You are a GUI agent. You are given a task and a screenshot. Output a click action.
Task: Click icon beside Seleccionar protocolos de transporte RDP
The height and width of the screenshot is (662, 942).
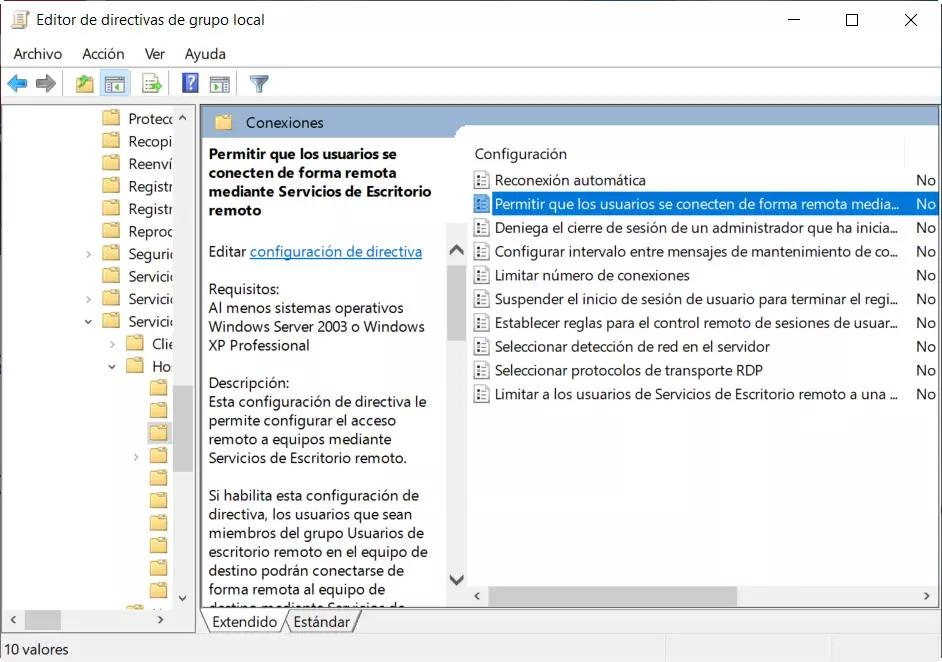[x=481, y=370]
